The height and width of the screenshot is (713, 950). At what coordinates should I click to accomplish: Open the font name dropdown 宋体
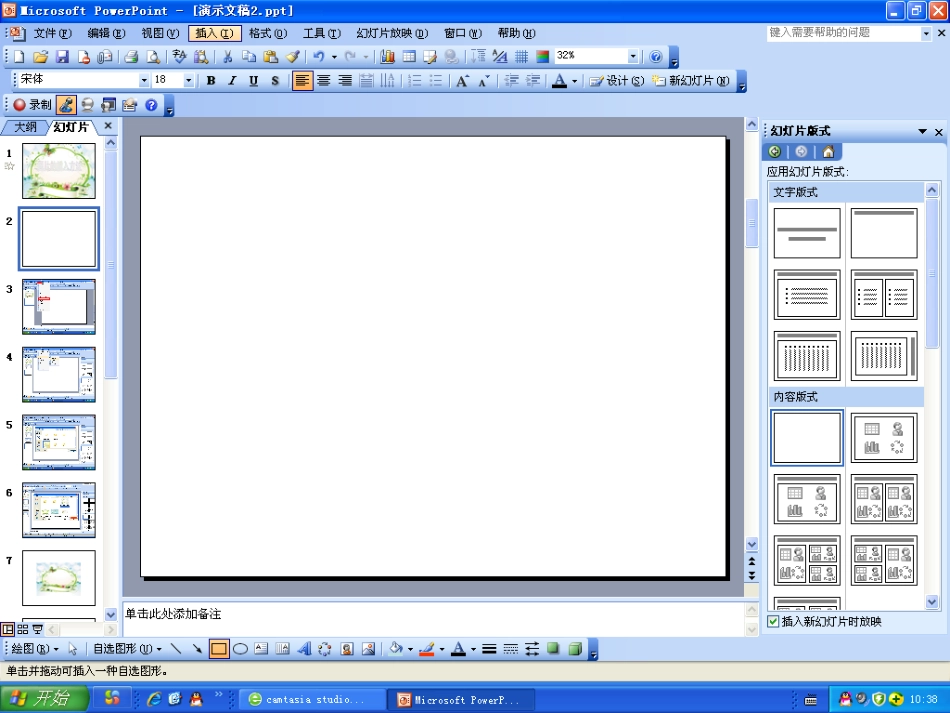click(84, 79)
